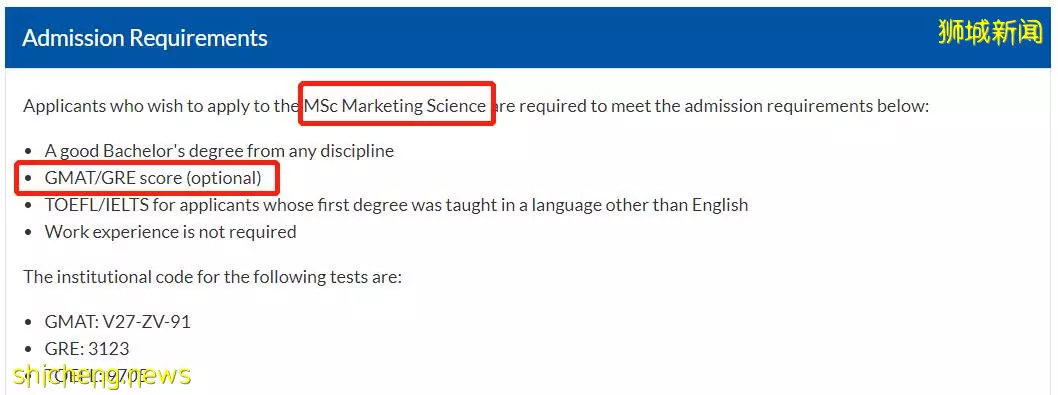
Task: Click 'Applicants who wish to apply to the' text
Action: [157, 106]
